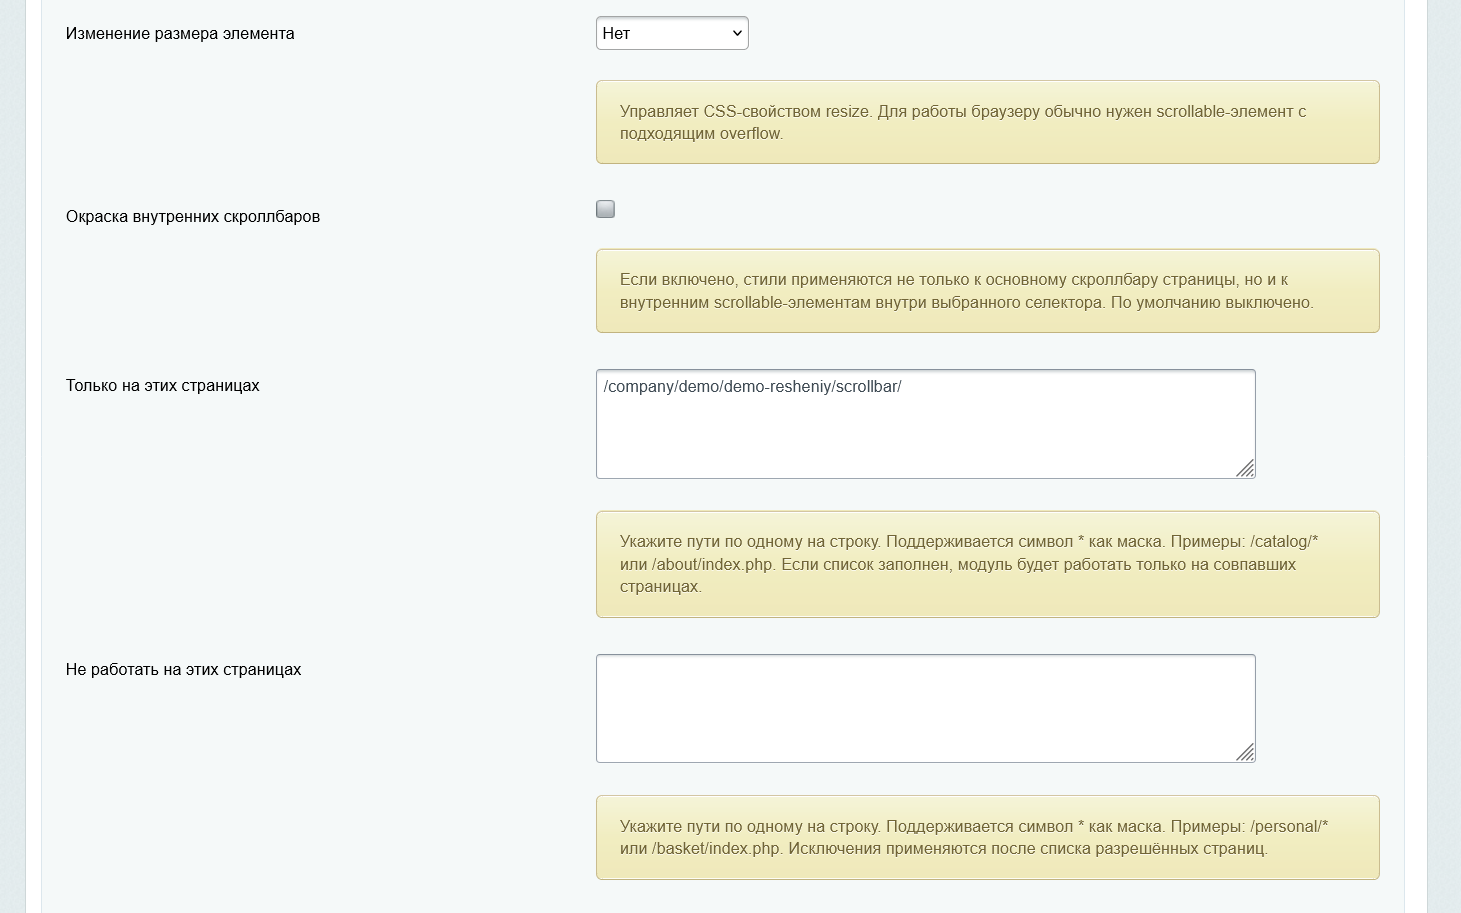The image size is (1461, 913).
Task: Click the 'Изменение размера элемента' label
Action: click(x=180, y=33)
